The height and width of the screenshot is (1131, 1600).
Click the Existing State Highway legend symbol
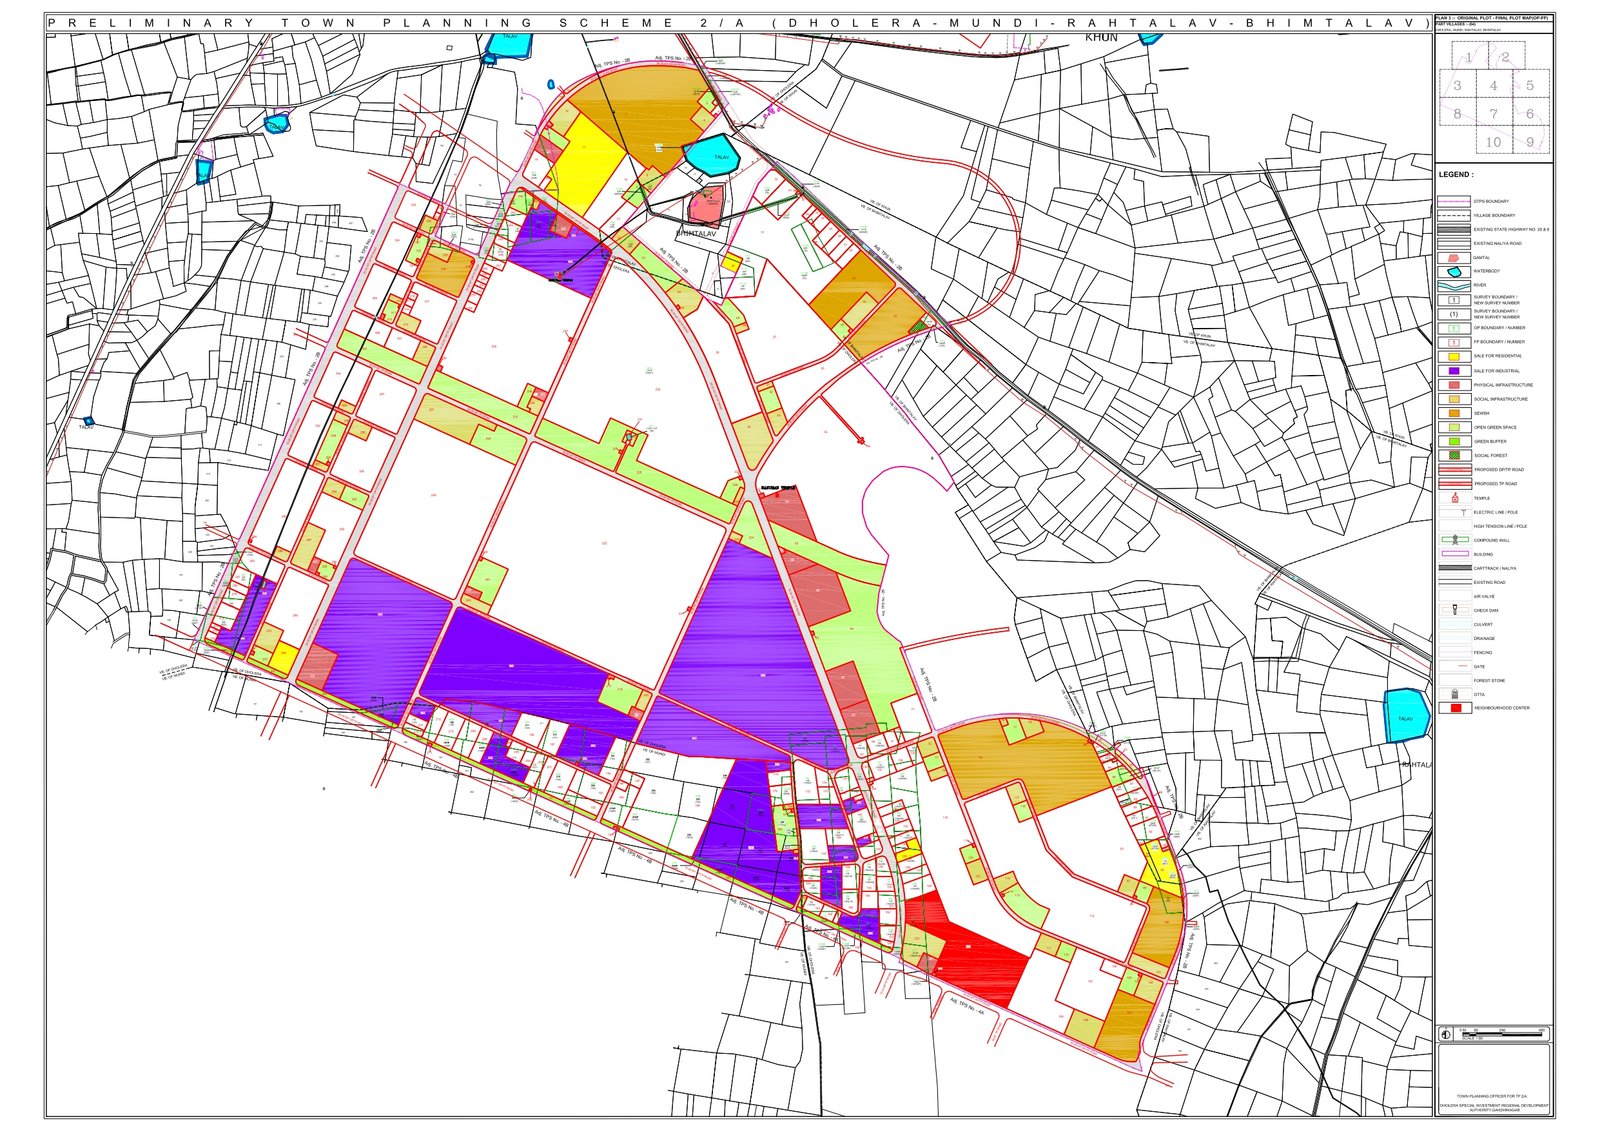click(1454, 229)
